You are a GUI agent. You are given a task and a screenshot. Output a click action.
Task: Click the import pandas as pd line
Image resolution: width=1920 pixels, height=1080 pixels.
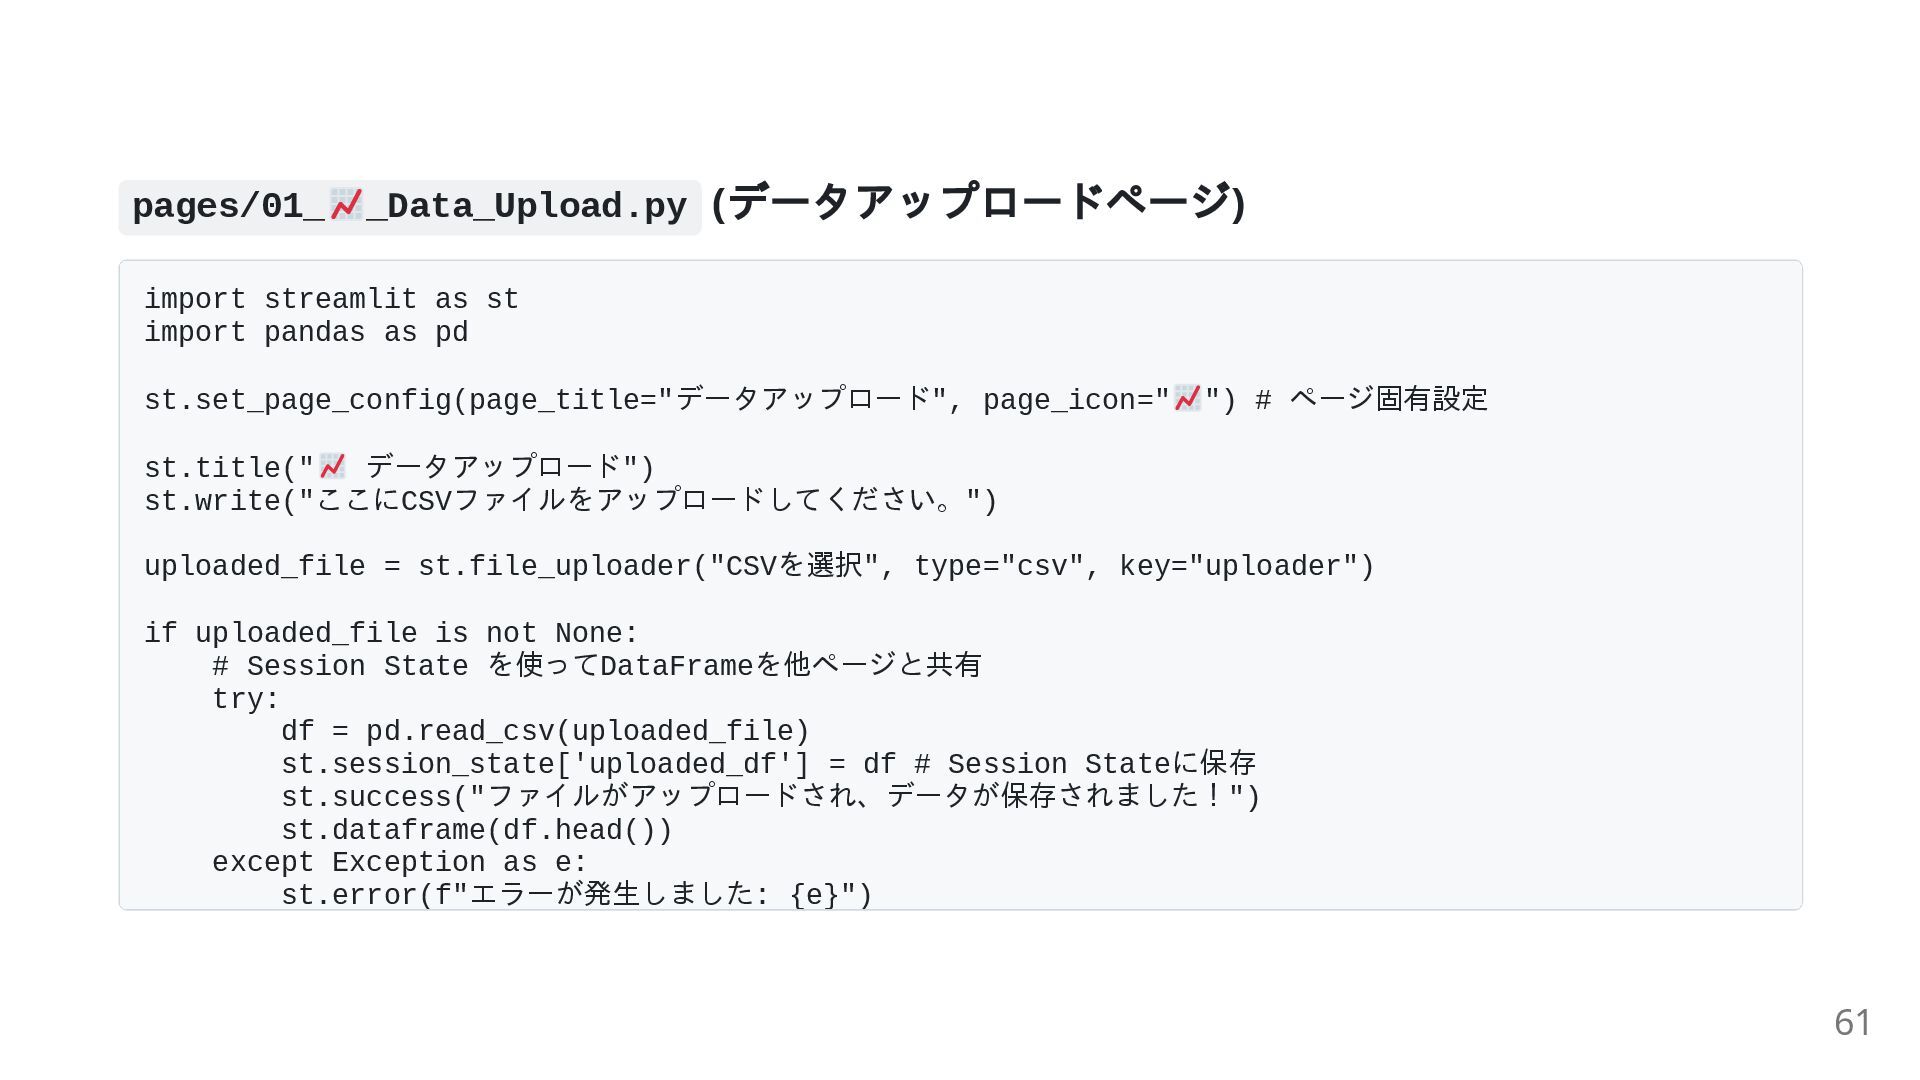[x=306, y=333]
